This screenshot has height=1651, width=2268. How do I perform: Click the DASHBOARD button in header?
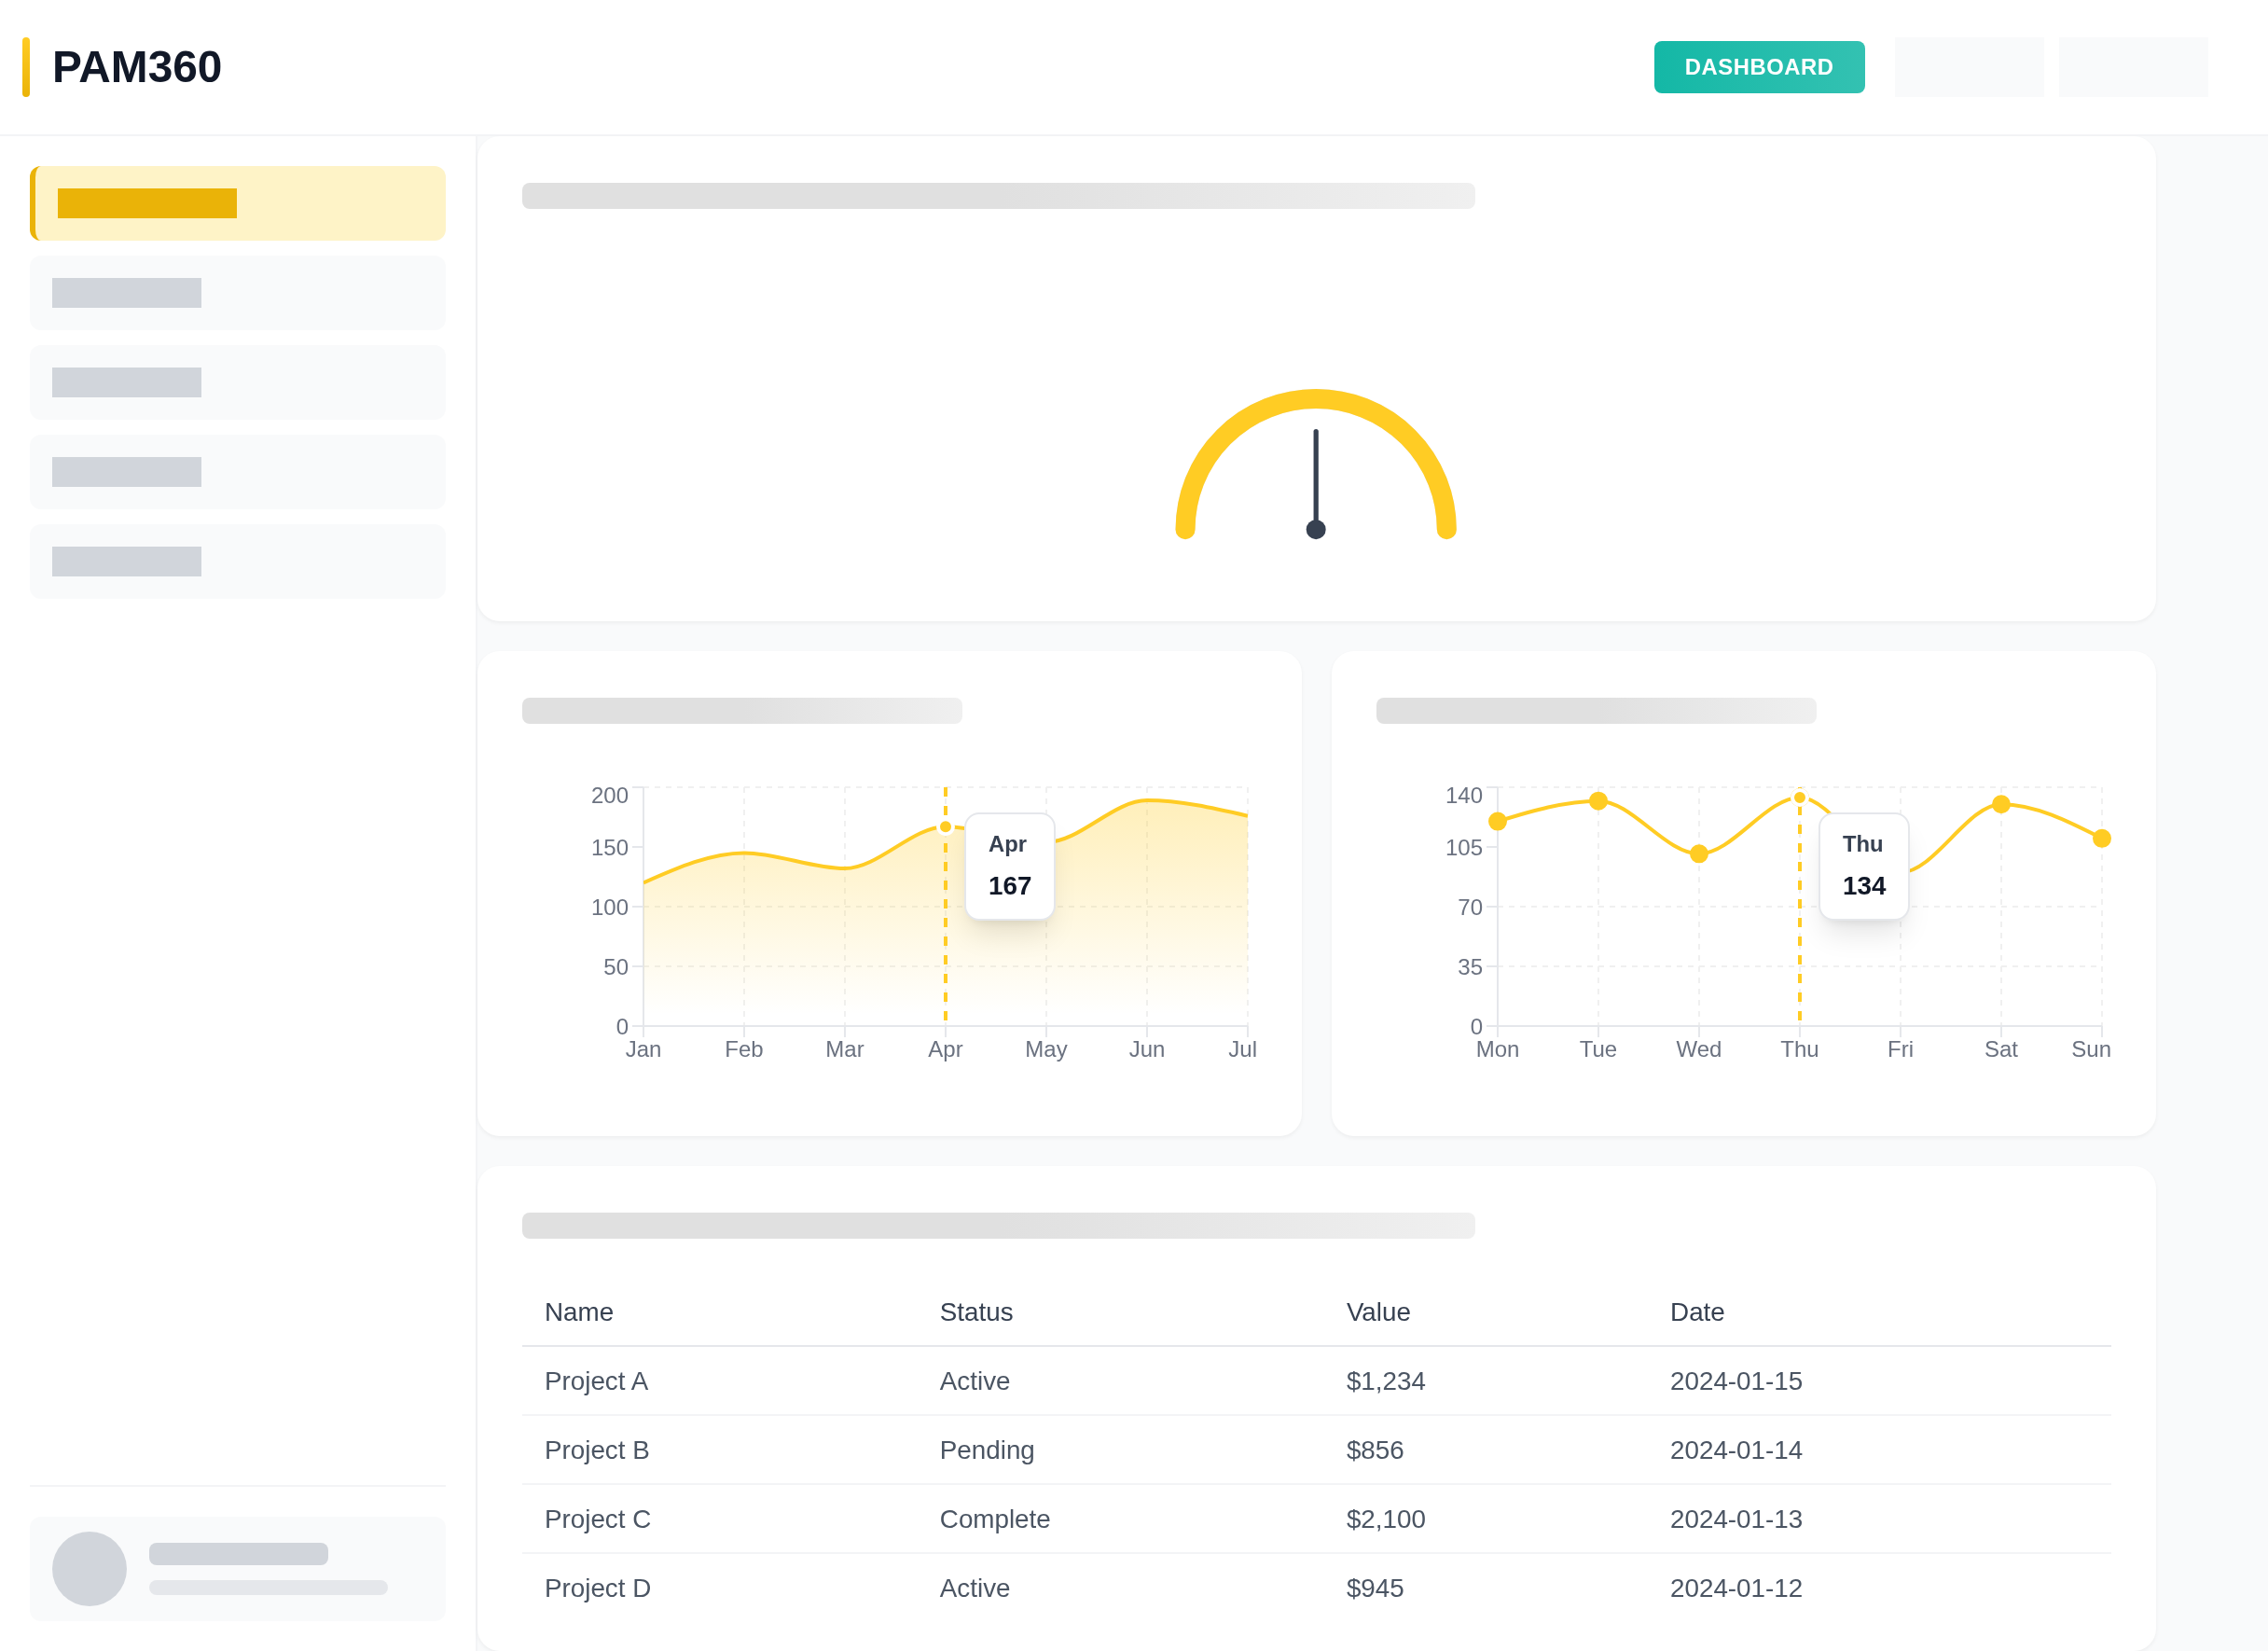(1758, 67)
